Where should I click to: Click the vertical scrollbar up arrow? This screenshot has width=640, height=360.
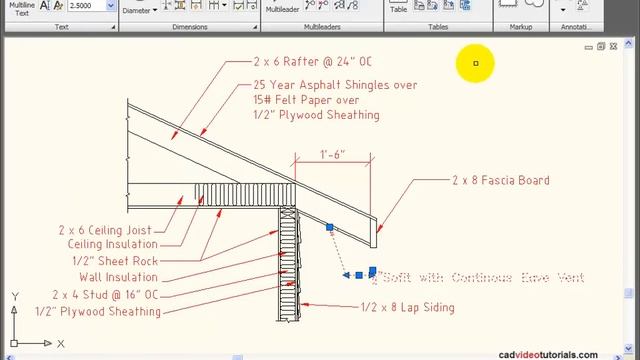pos(629,43)
